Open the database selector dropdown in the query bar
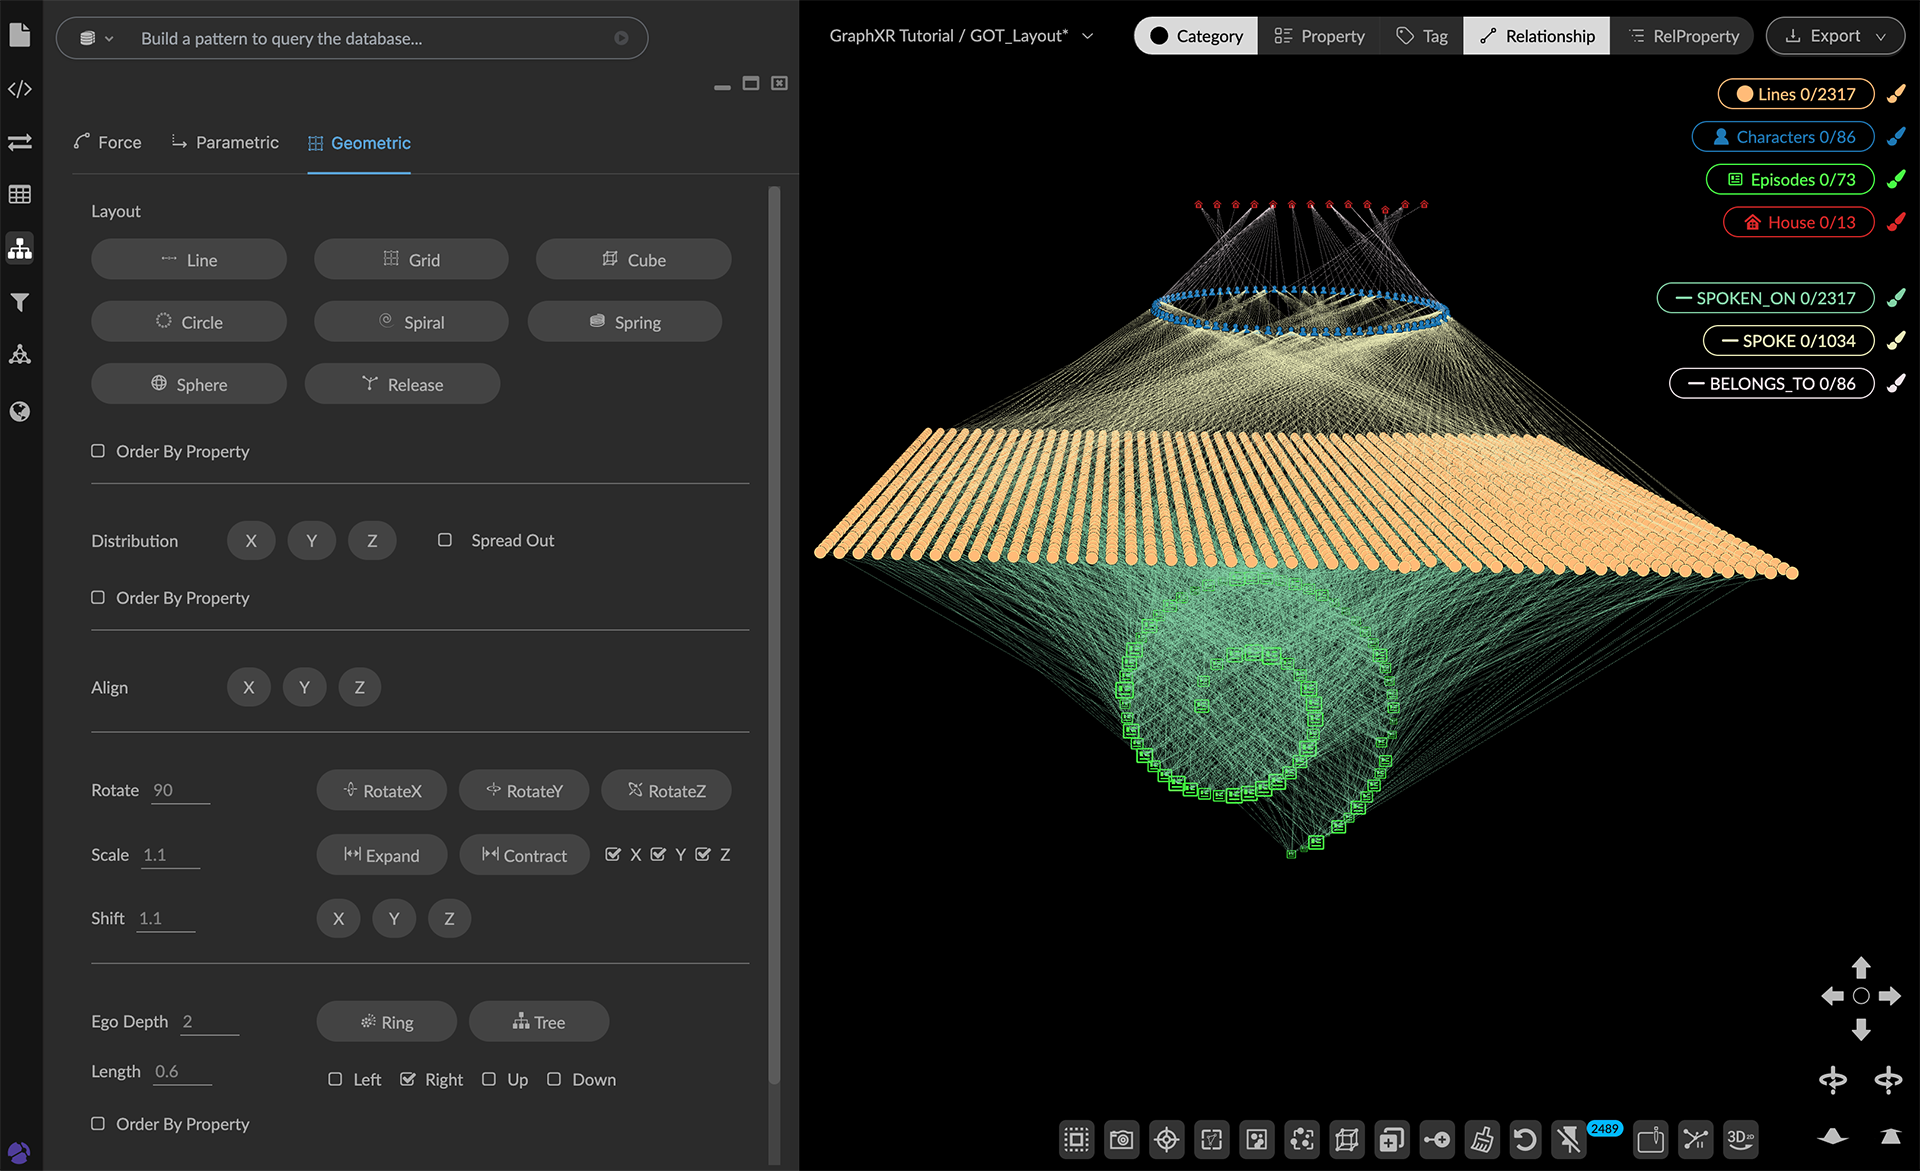The width and height of the screenshot is (1920, 1171). click(x=96, y=38)
